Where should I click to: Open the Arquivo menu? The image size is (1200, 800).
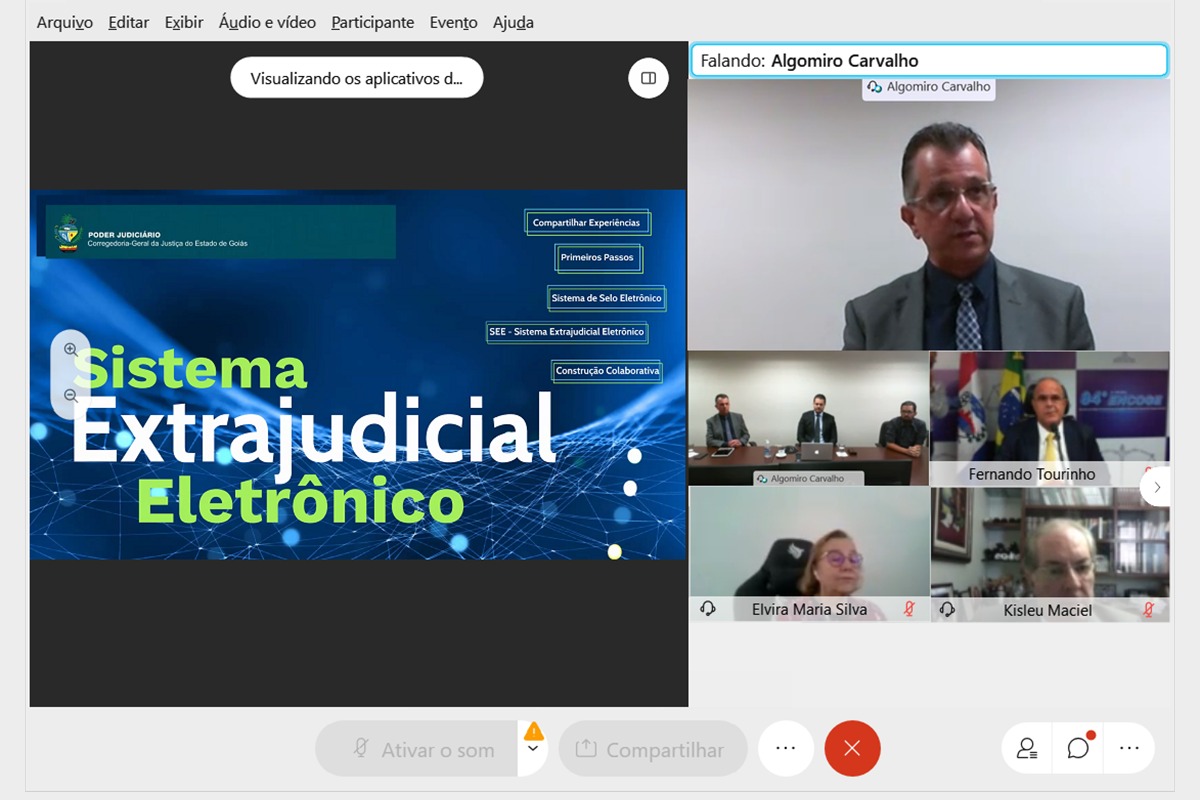pyautogui.click(x=65, y=22)
